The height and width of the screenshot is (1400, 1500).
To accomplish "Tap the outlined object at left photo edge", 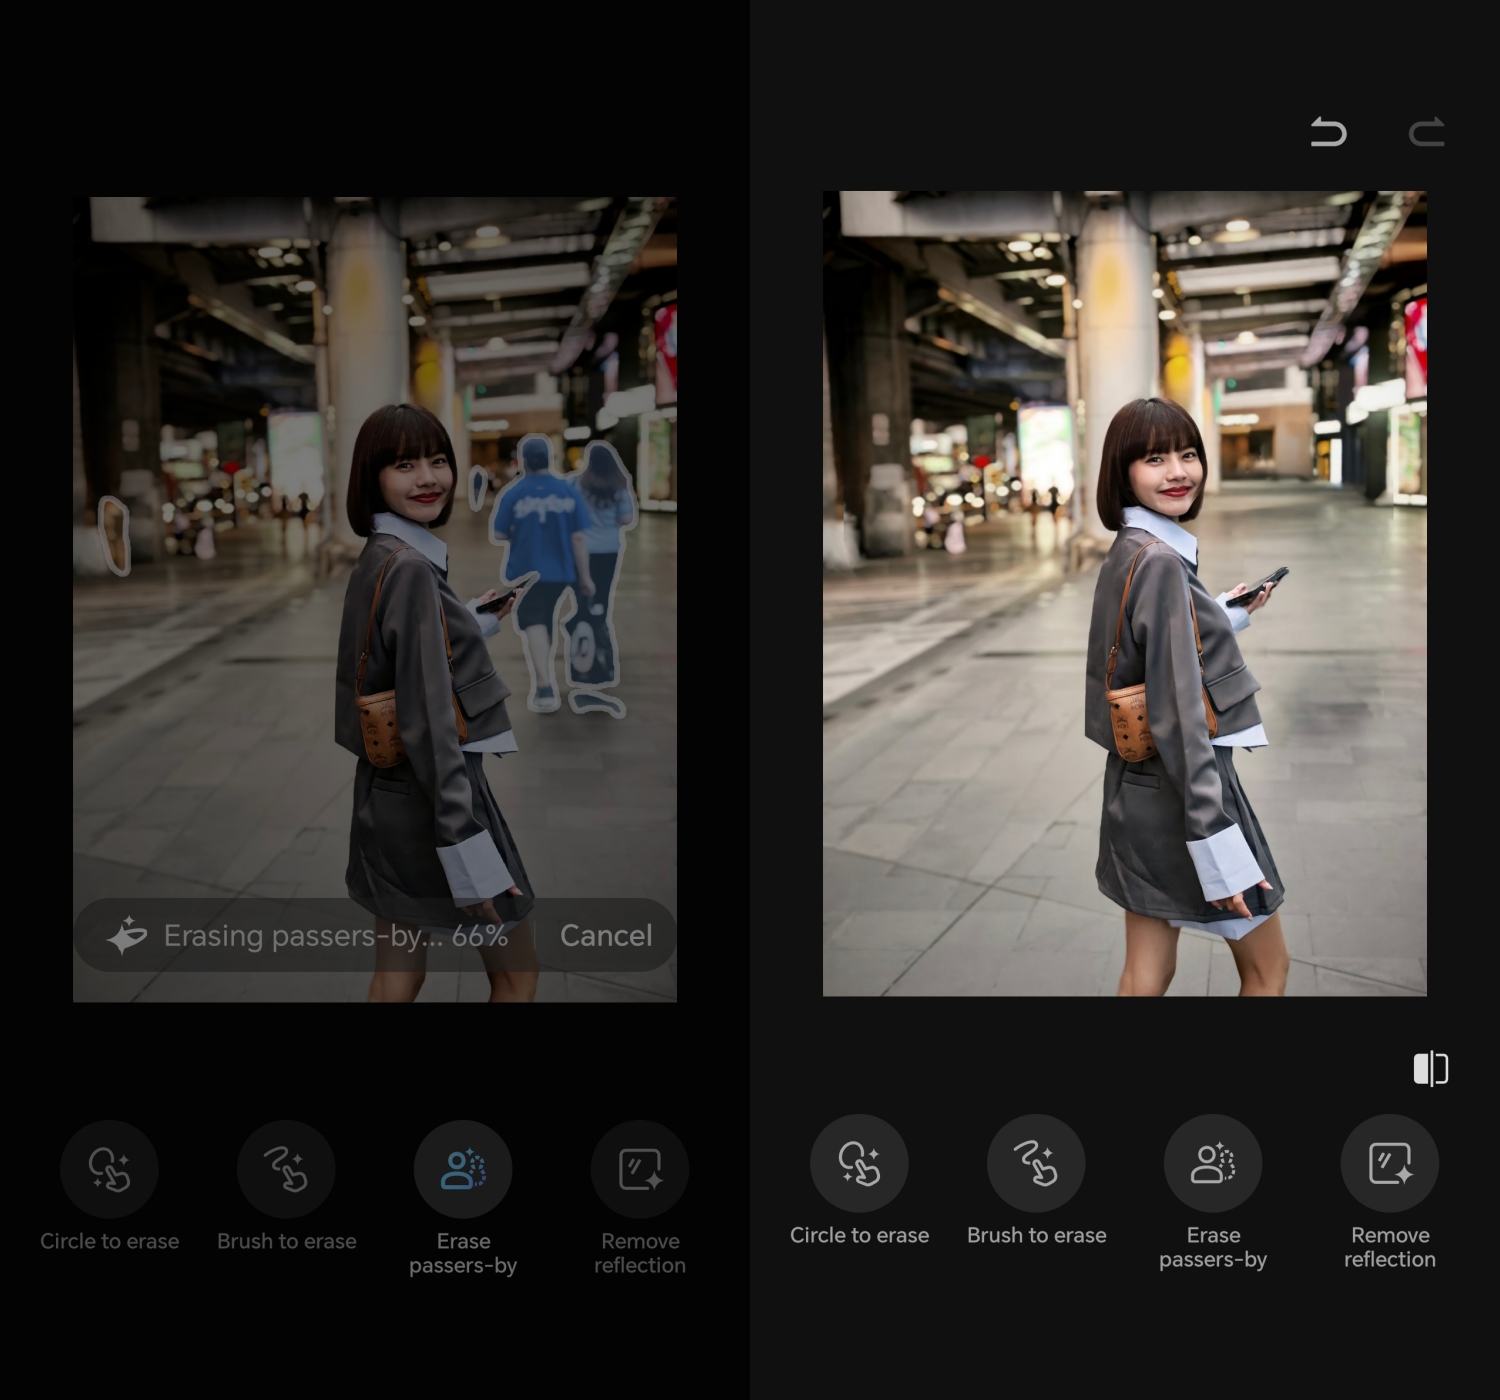I will point(115,535).
